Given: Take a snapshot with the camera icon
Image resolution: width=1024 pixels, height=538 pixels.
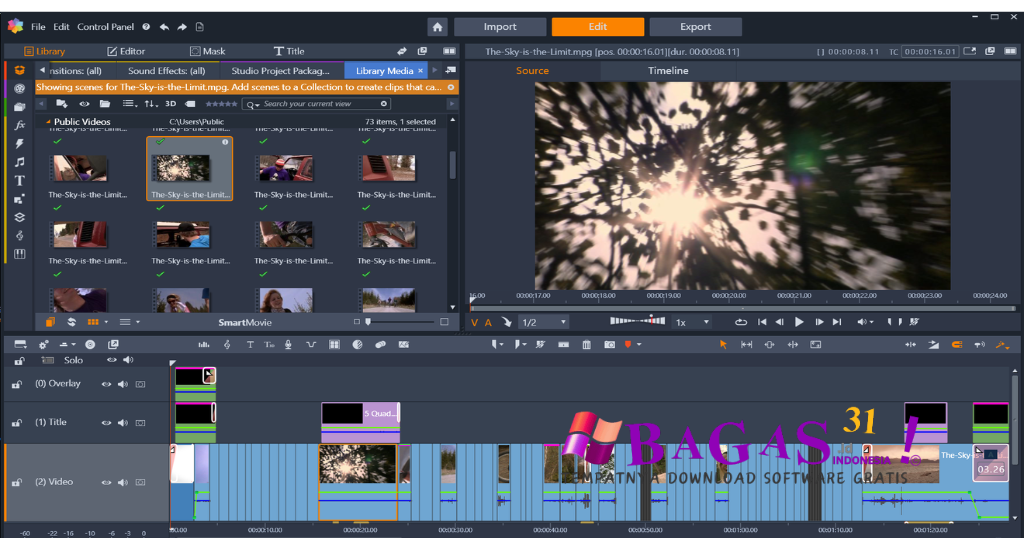Looking at the screenshot, I should point(609,345).
